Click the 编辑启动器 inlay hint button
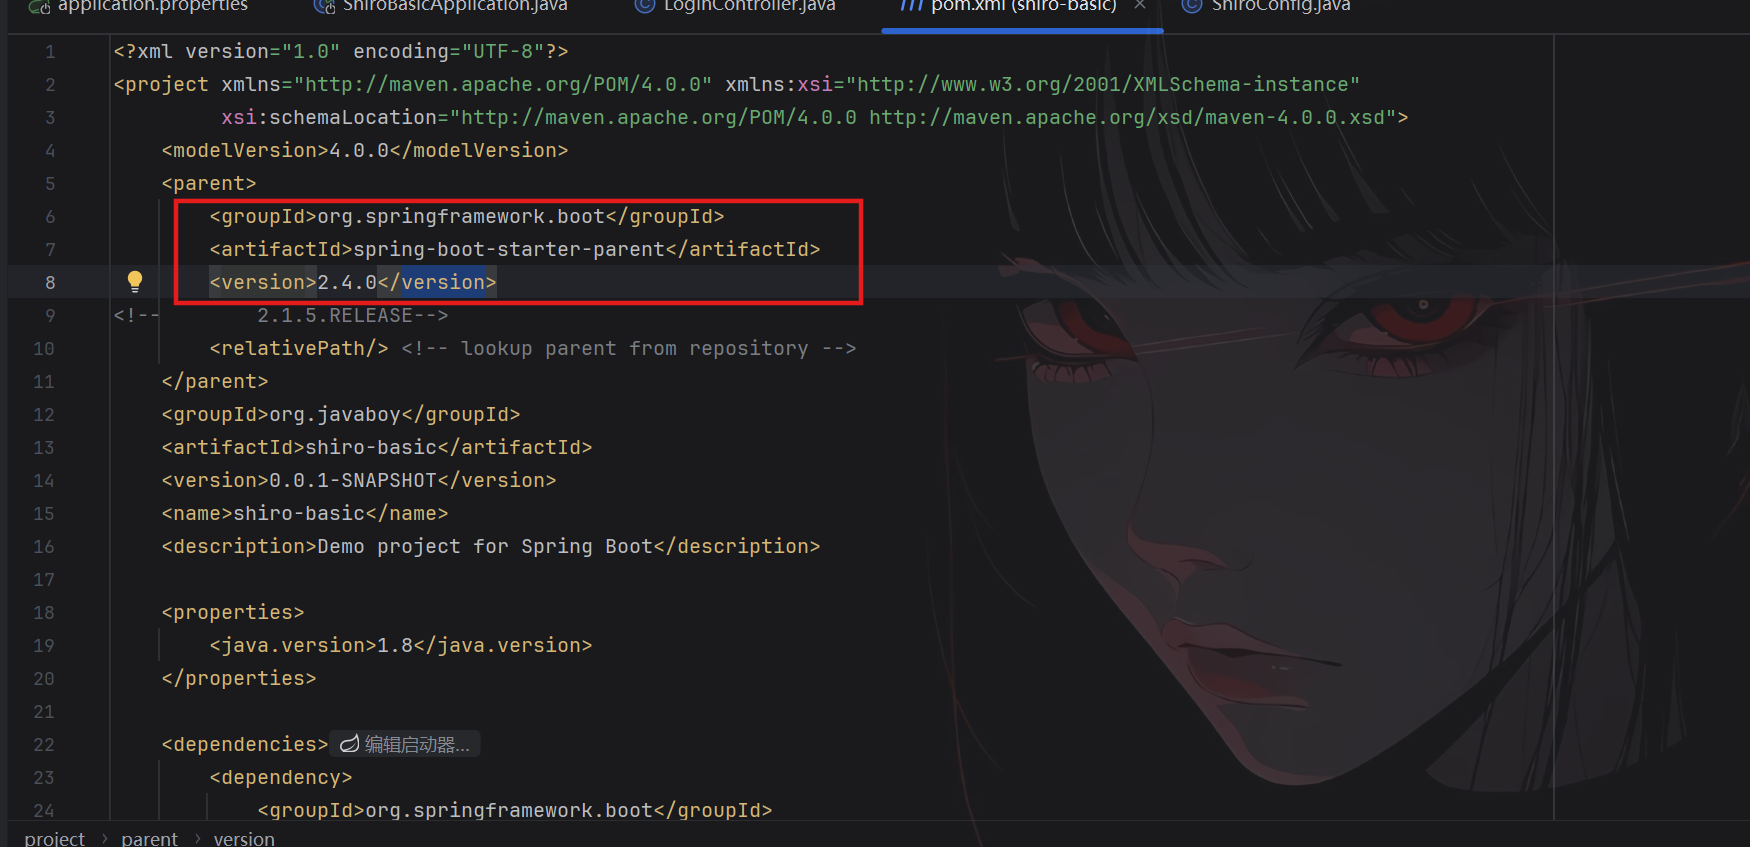This screenshot has height=847, width=1750. (x=405, y=744)
